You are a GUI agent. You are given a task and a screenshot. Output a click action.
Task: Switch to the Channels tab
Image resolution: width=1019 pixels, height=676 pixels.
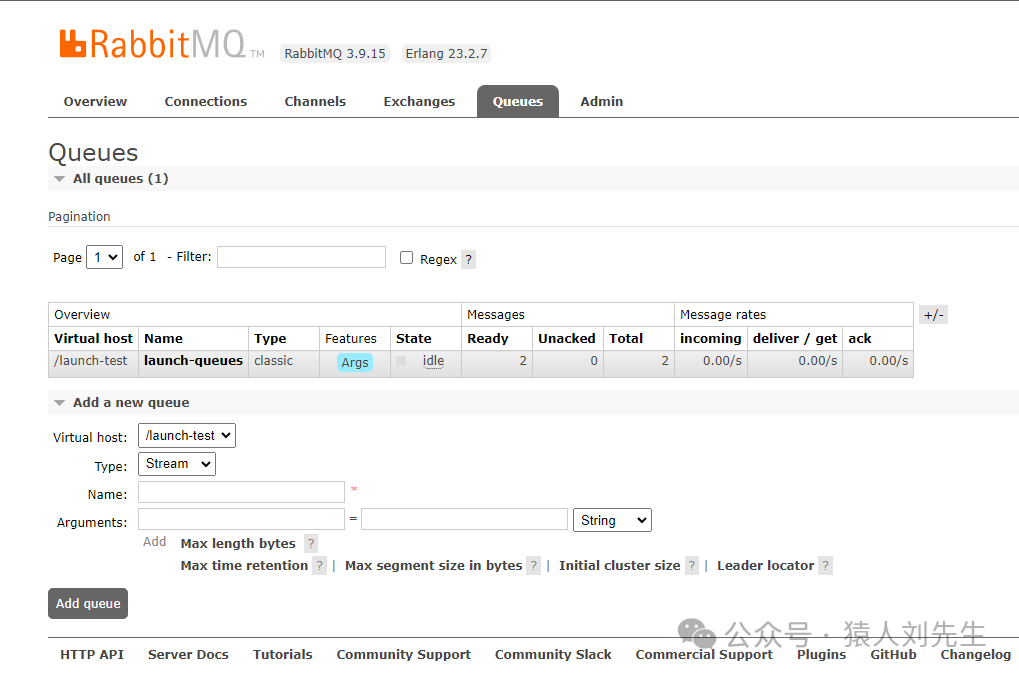click(x=315, y=101)
